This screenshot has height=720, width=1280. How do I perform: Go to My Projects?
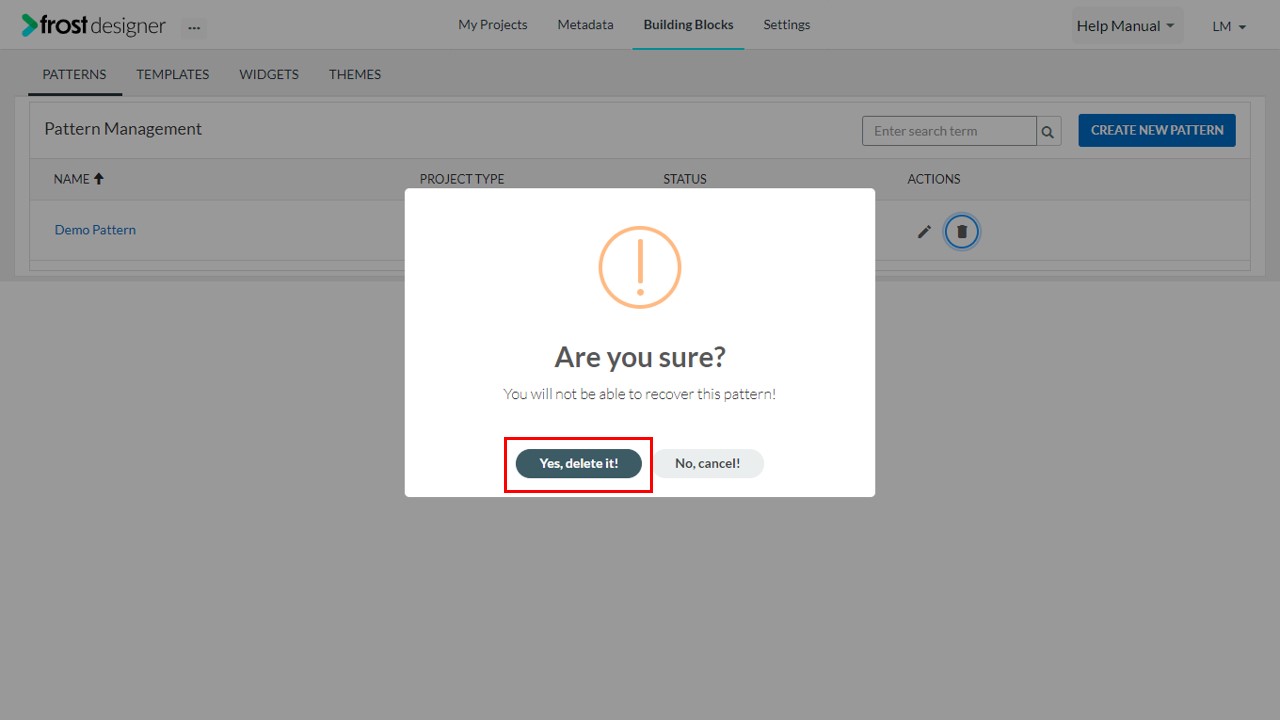493,25
